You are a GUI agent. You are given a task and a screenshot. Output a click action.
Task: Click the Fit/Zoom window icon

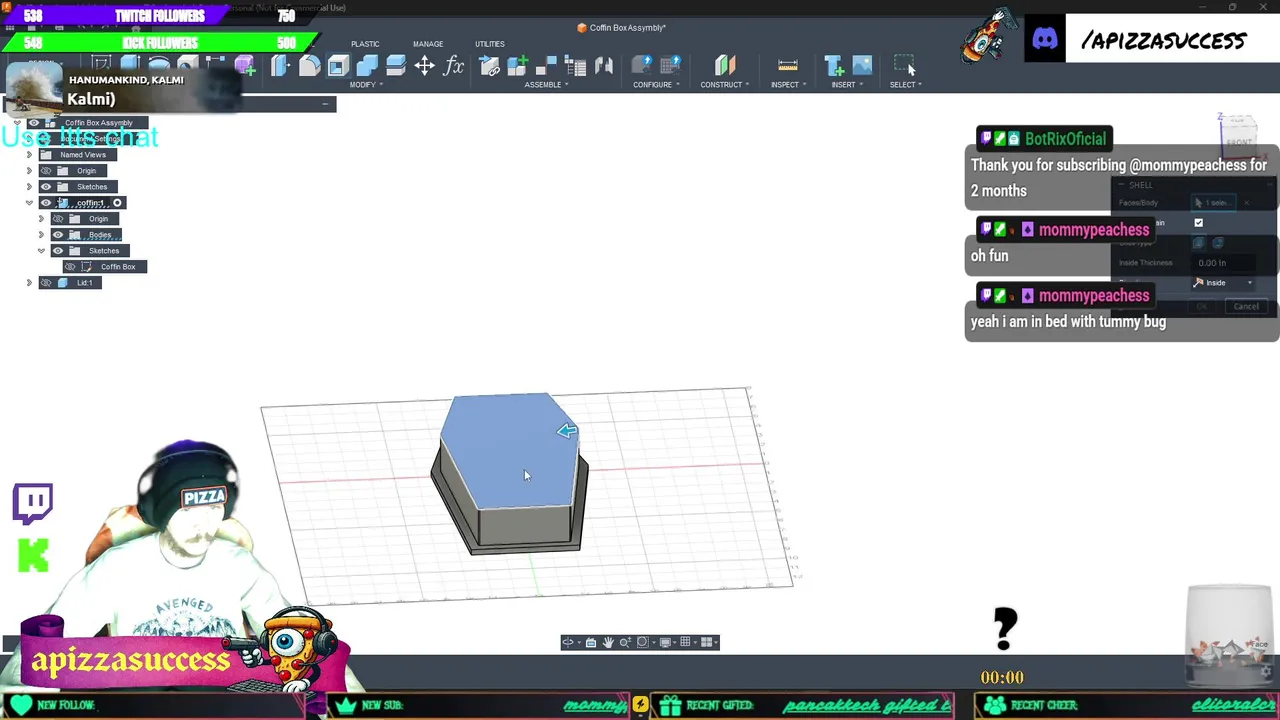(x=643, y=642)
